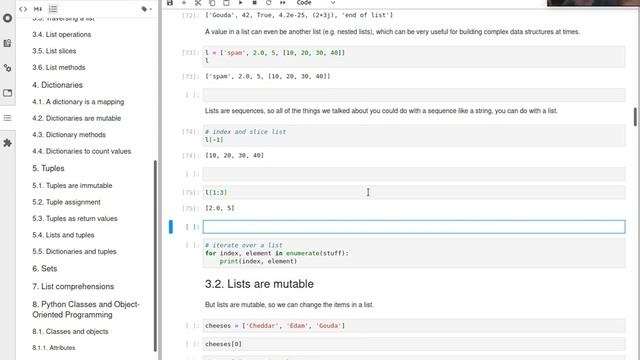Image resolution: width=640 pixels, height=360 pixels.
Task: Navigate to 4.4. Dictionaries to count values
Action: click(82, 151)
